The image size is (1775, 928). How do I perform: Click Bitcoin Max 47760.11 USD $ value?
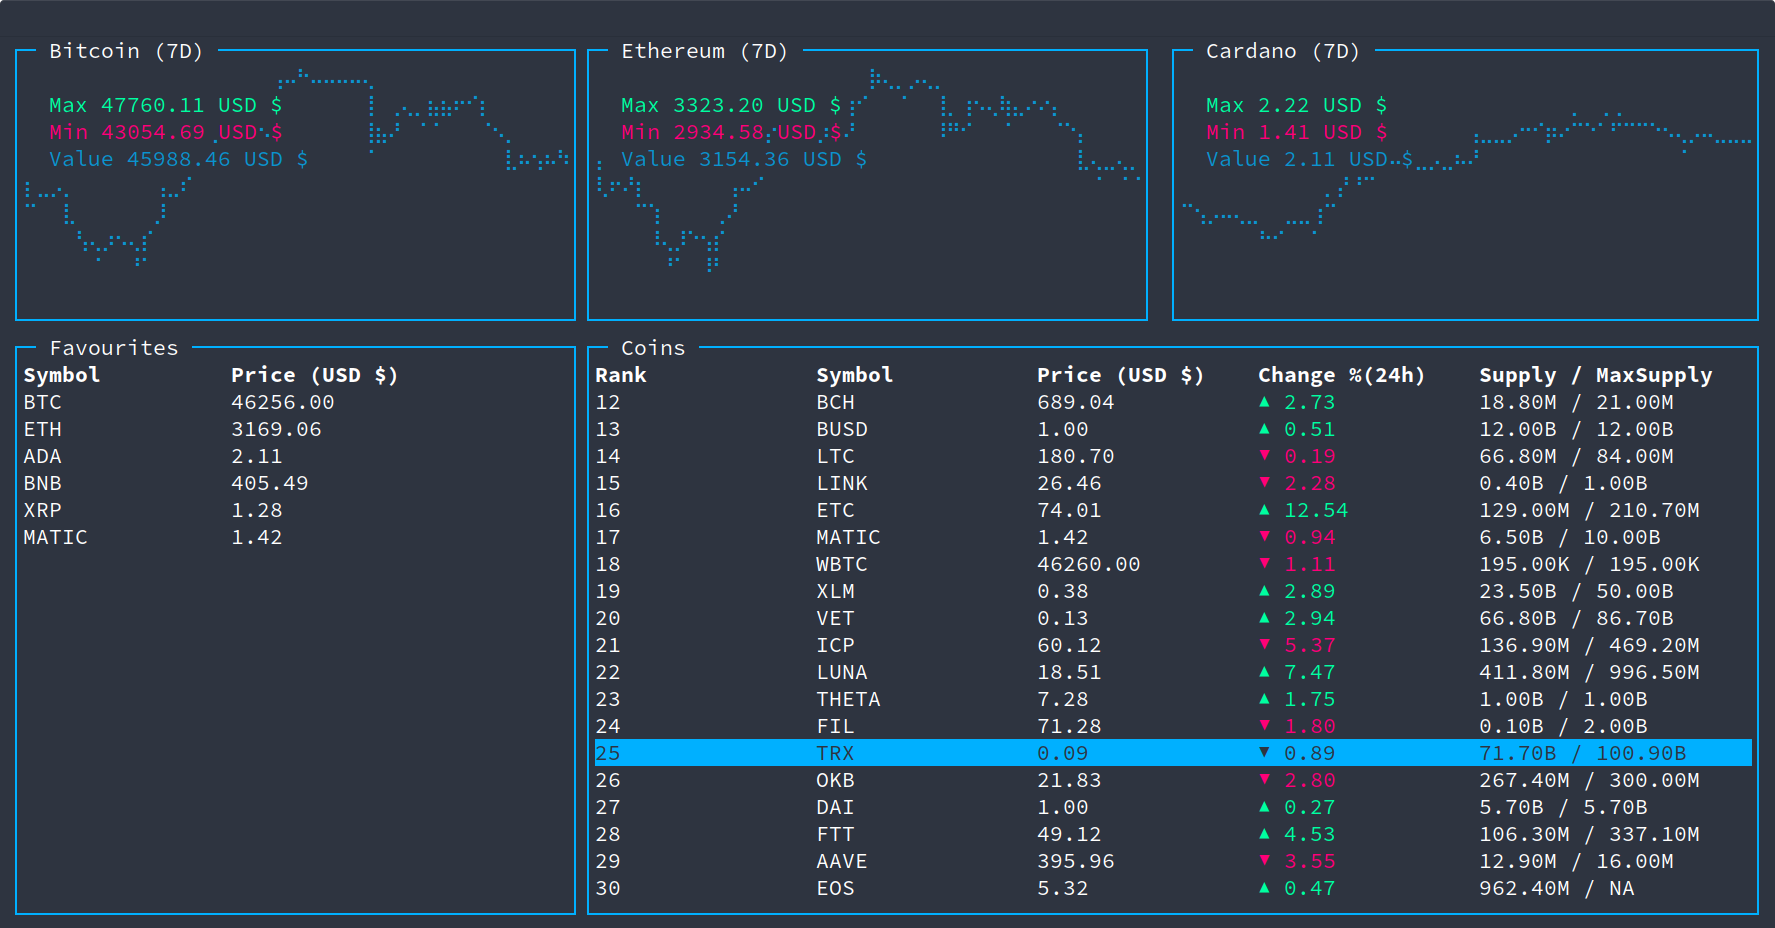pyautogui.click(x=166, y=105)
